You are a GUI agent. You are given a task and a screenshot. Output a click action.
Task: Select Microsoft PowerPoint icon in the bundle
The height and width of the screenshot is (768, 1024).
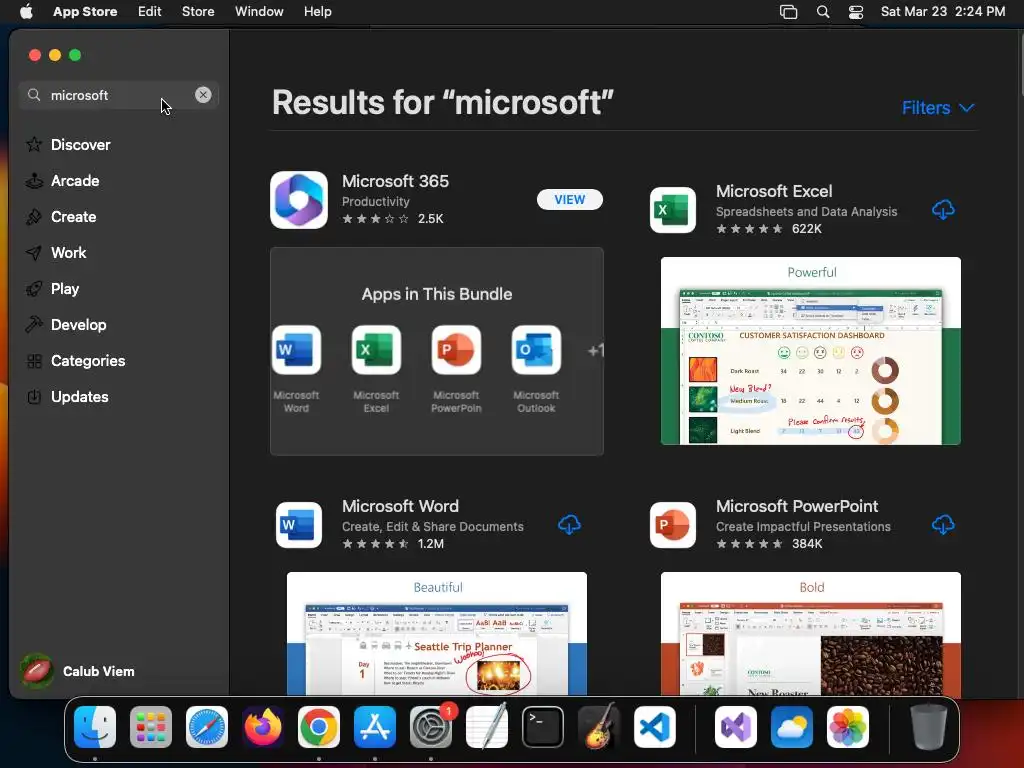(456, 350)
